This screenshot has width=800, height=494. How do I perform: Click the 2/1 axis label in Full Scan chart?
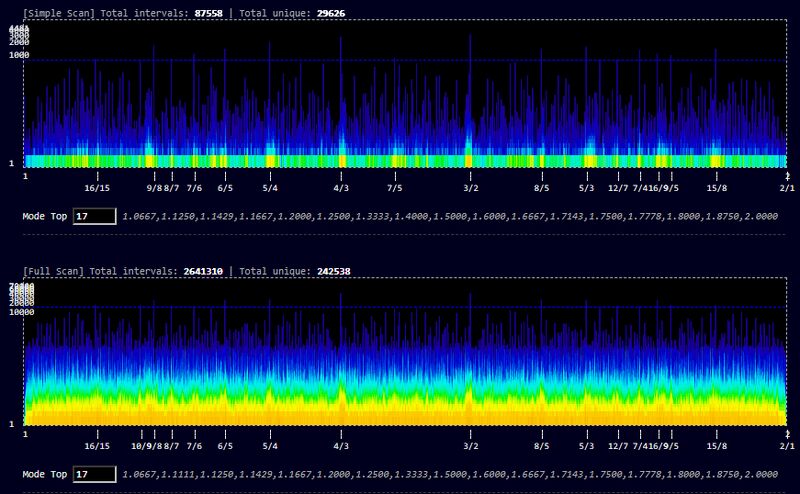[787, 447]
